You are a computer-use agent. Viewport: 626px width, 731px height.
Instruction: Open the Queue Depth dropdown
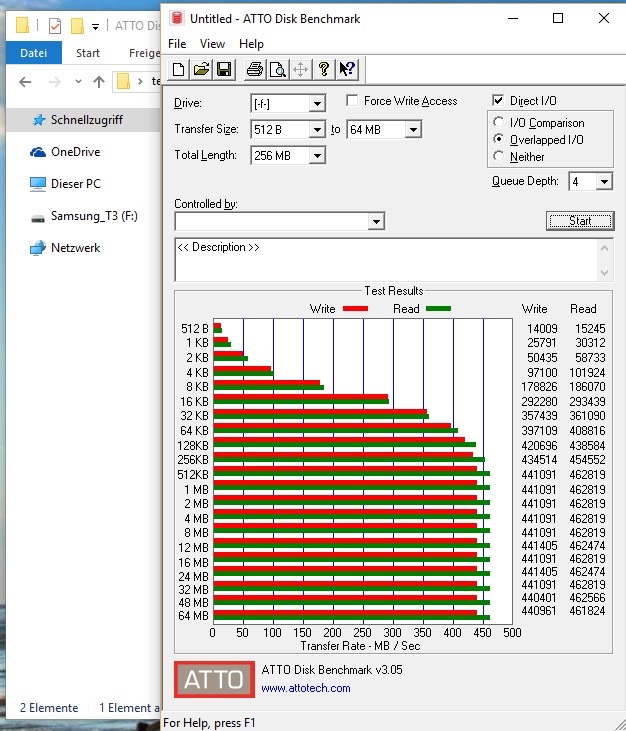(604, 181)
